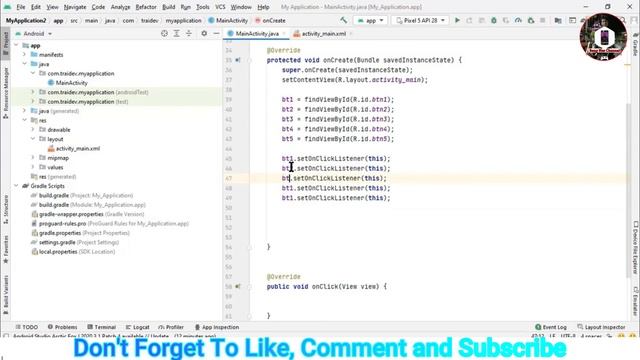The height and width of the screenshot is (360, 640).
Task: Open the Event Log panel
Action: 551,327
